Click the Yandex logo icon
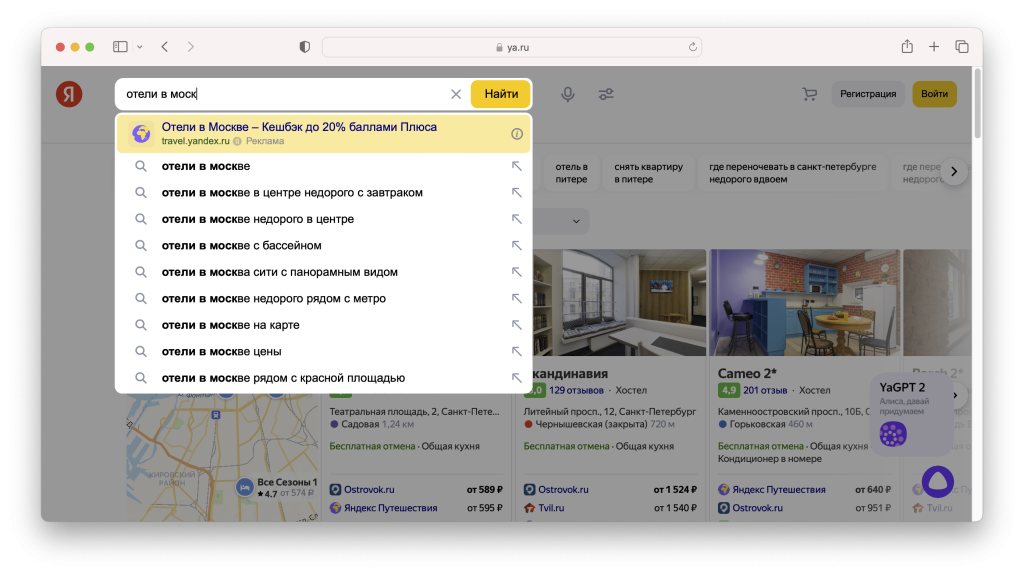The image size is (1024, 576). click(69, 94)
